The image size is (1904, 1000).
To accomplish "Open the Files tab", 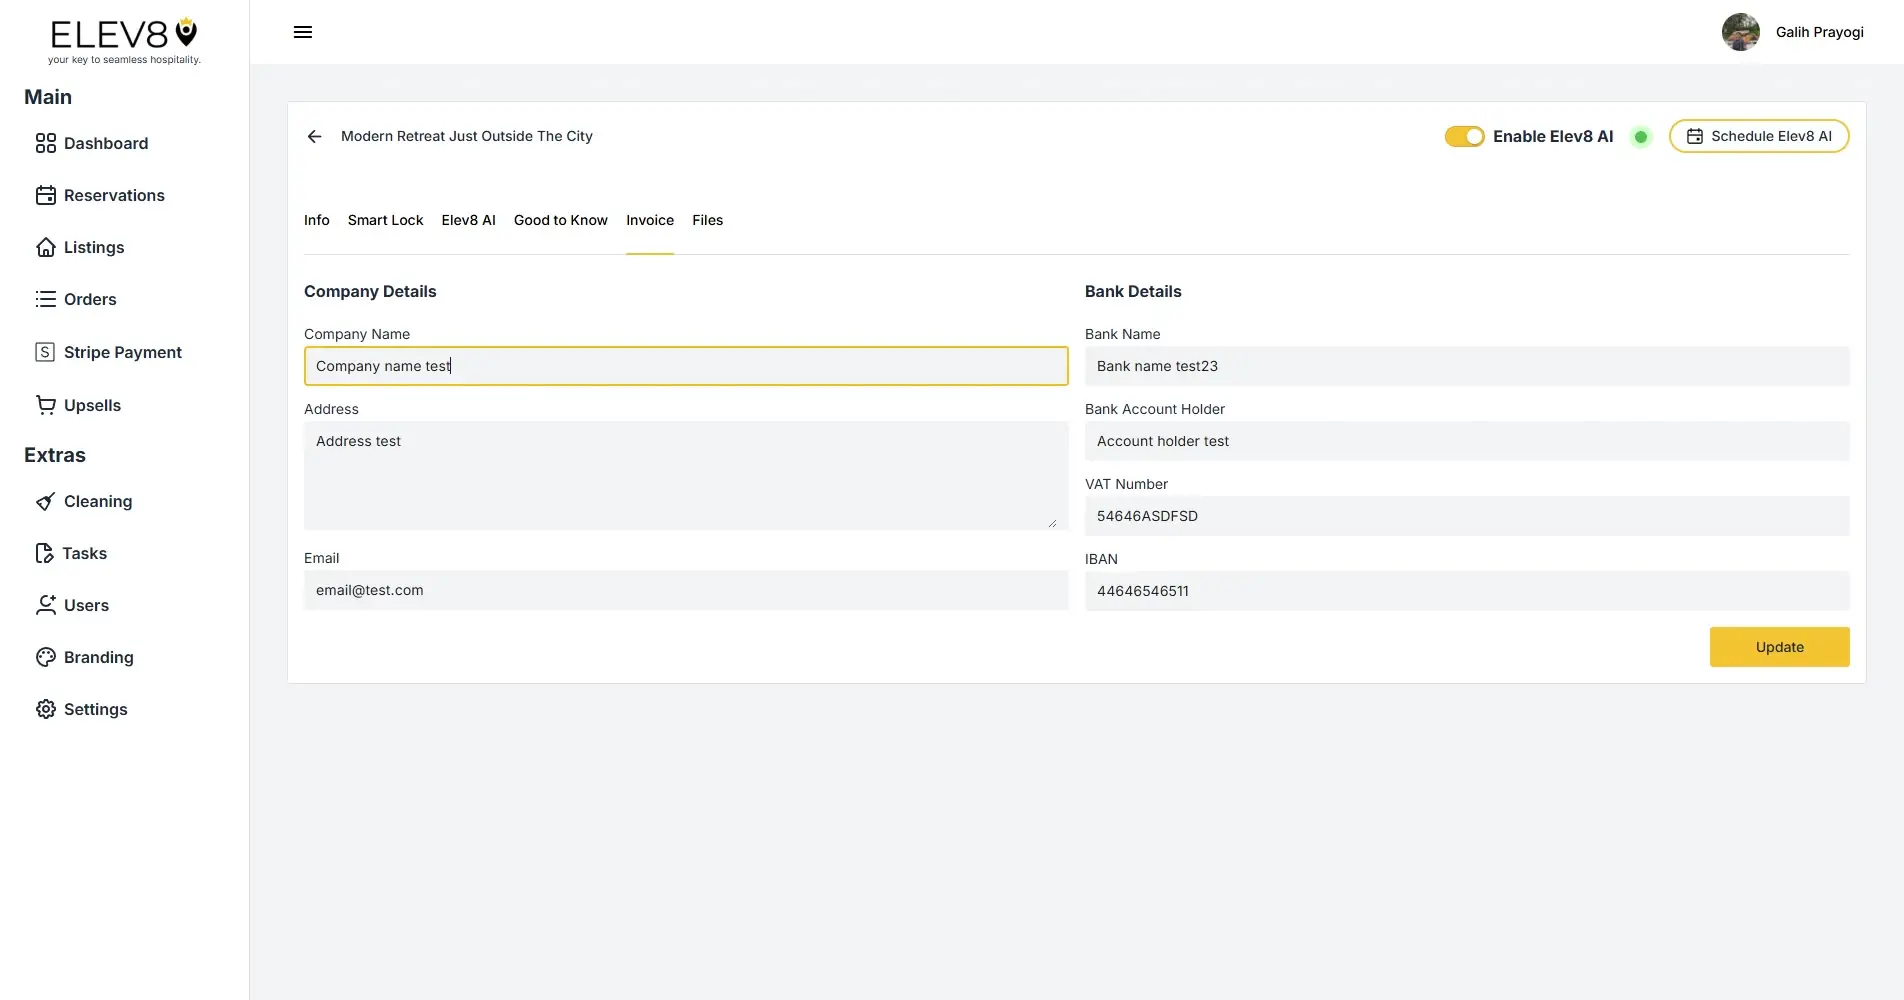I will point(707,220).
